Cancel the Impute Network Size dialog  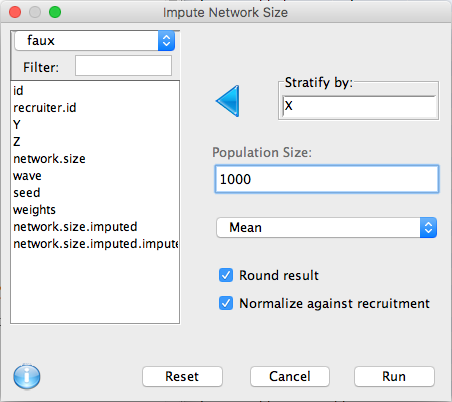click(290, 377)
